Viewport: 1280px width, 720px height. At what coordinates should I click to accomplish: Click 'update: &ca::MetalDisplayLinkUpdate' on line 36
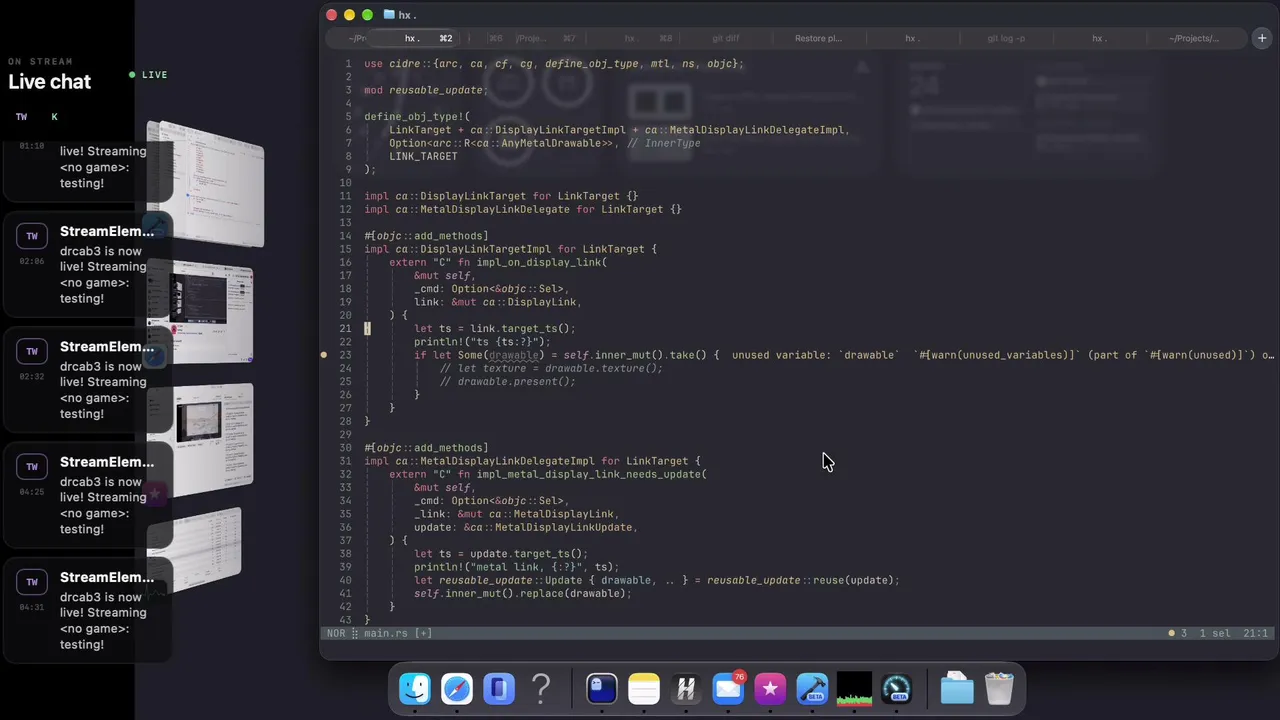pos(523,527)
